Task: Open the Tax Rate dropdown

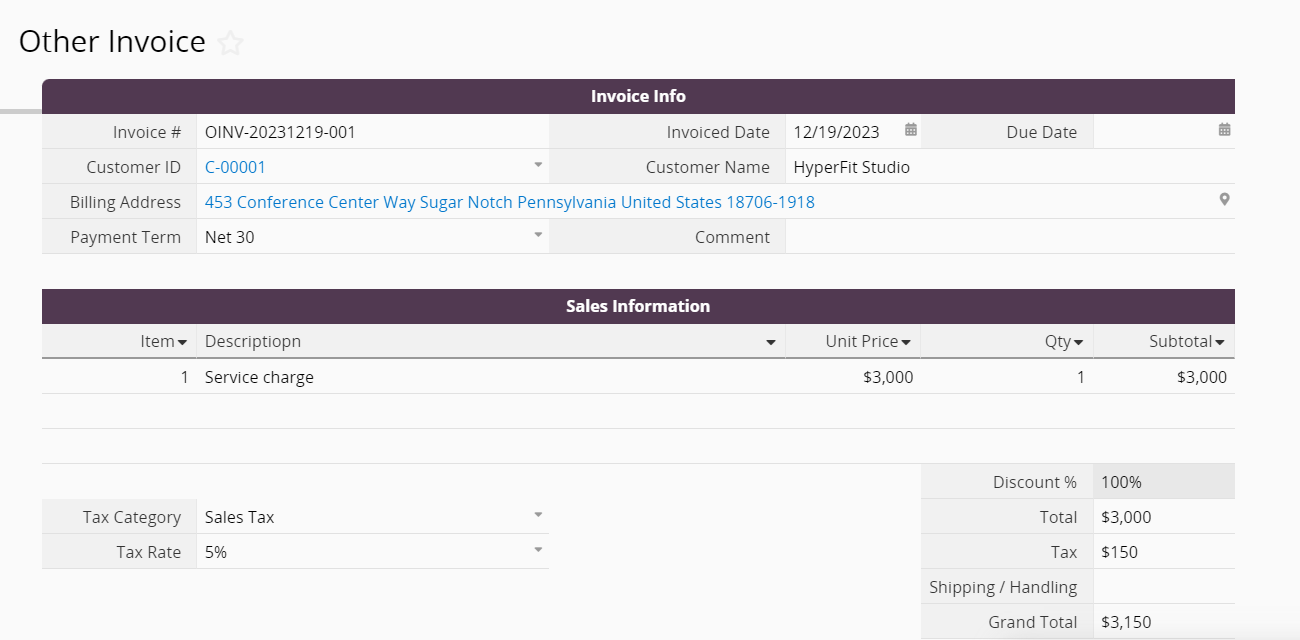Action: (x=538, y=550)
